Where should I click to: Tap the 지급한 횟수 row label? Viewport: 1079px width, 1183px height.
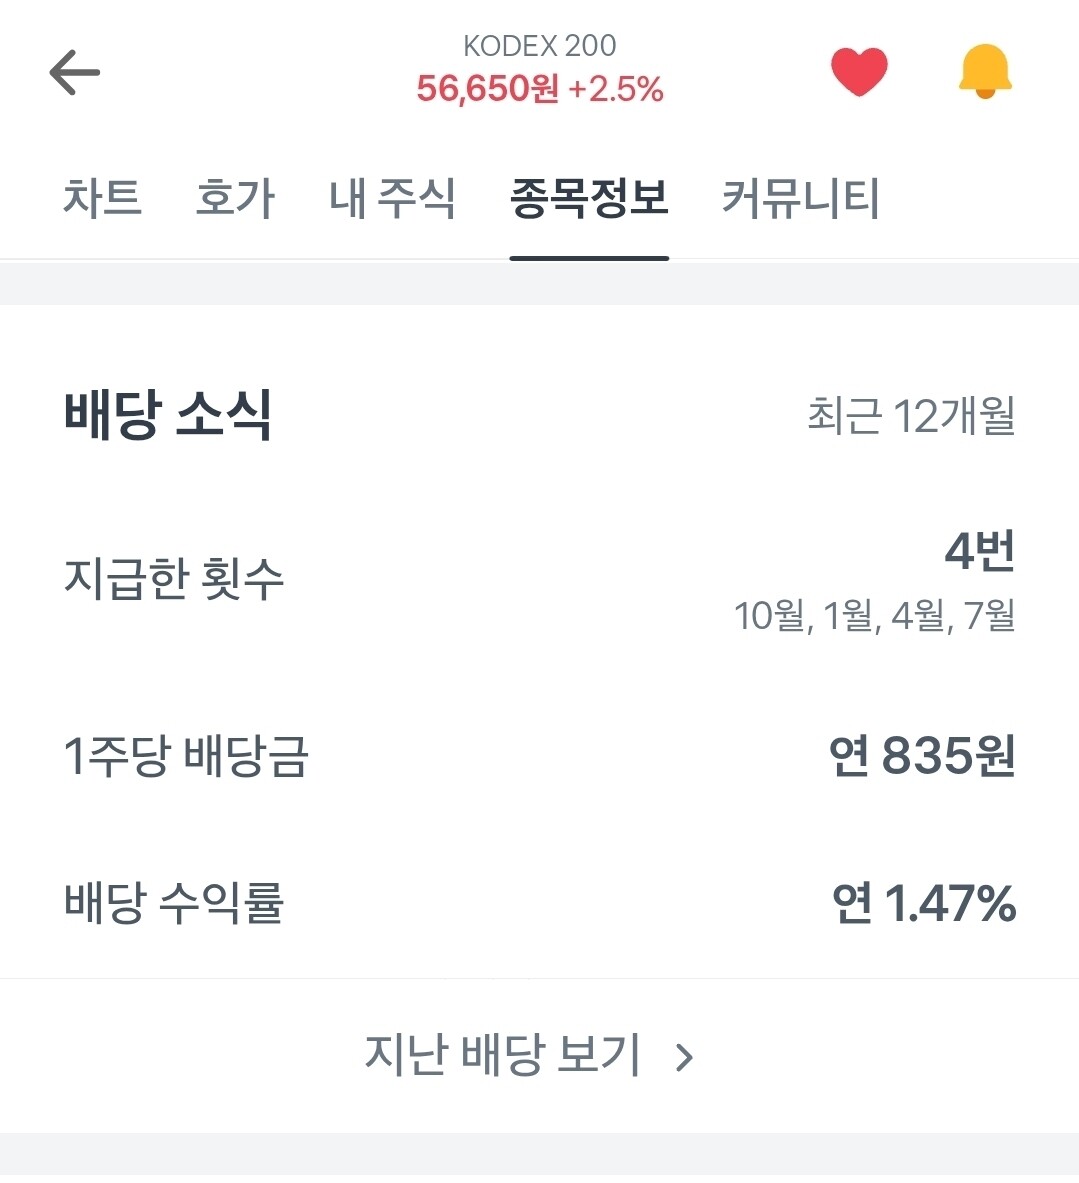coord(174,578)
